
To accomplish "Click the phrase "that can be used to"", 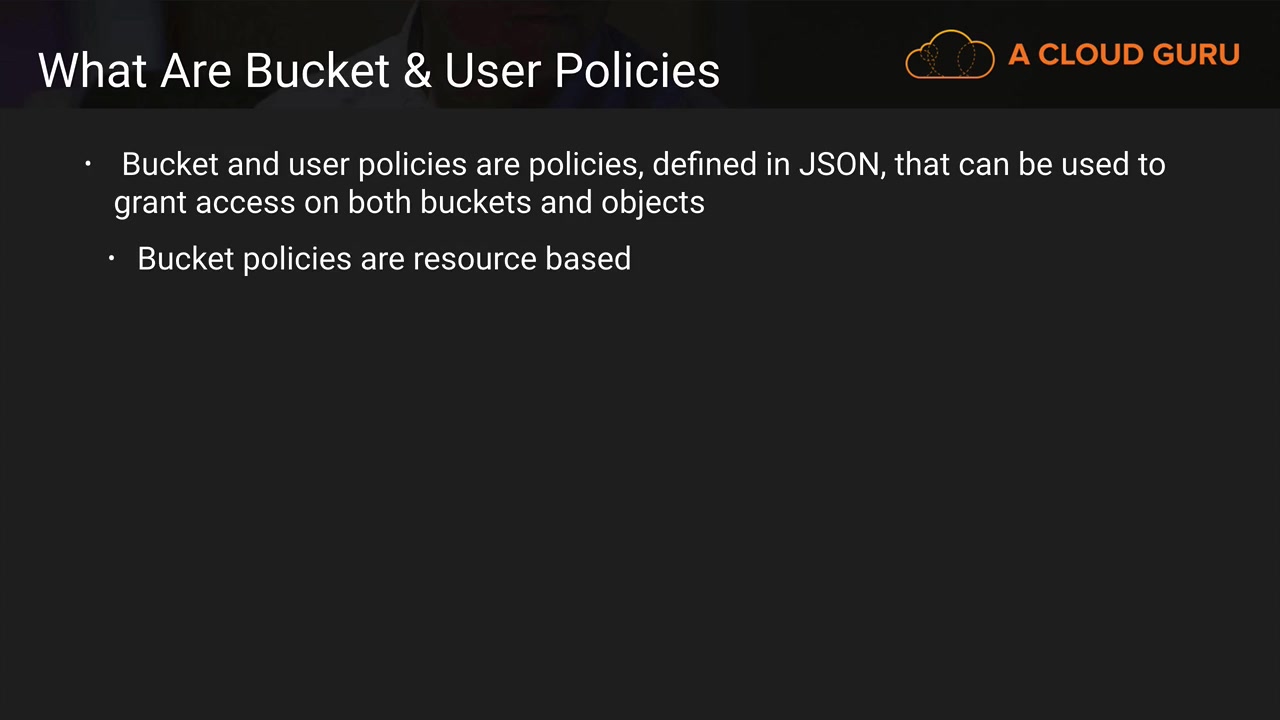I will [x=1030, y=164].
